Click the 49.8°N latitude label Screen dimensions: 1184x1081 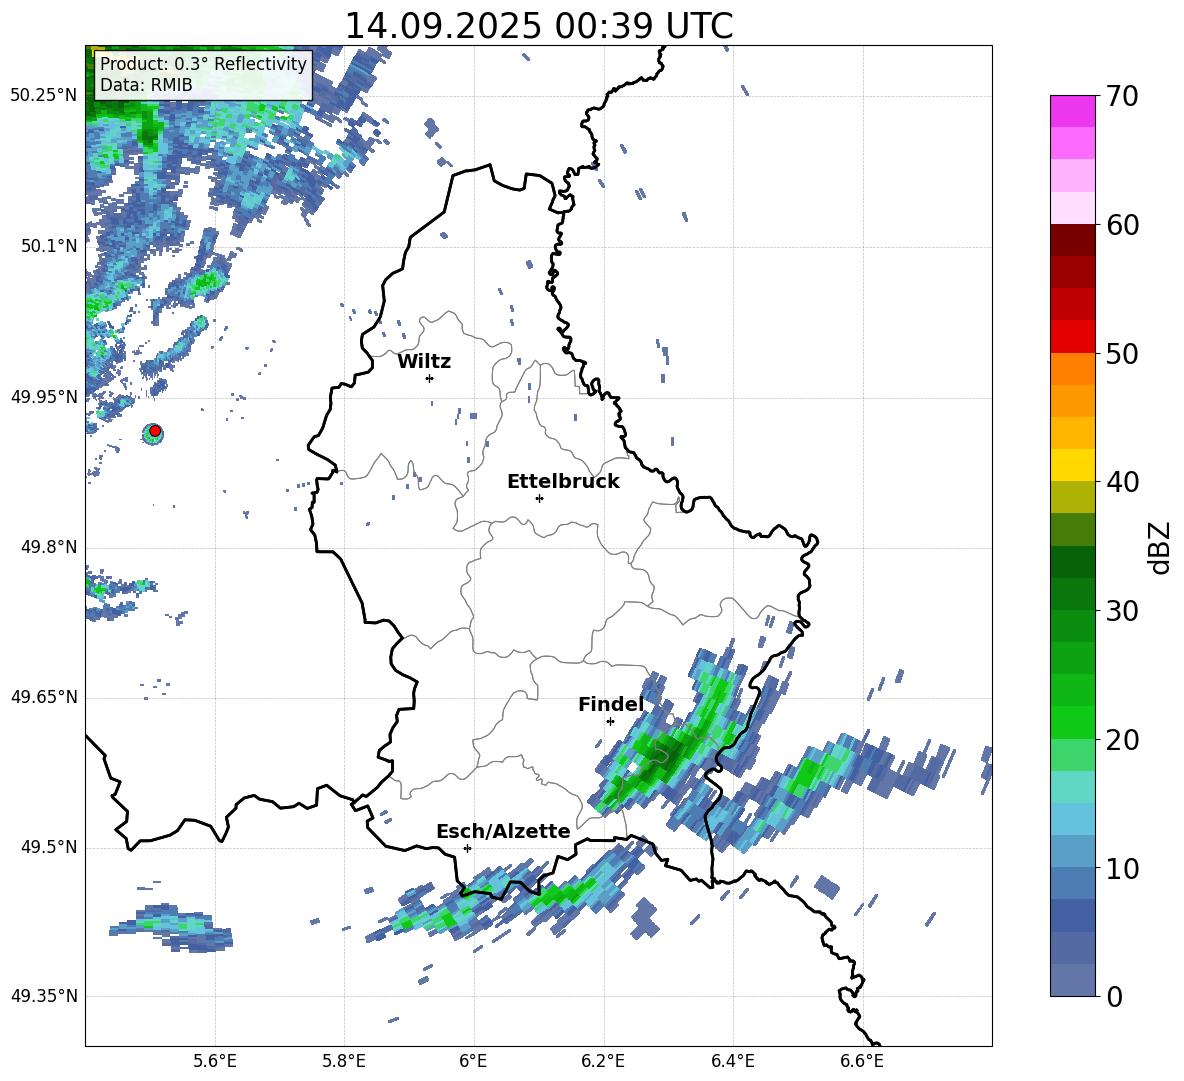(x=48, y=547)
